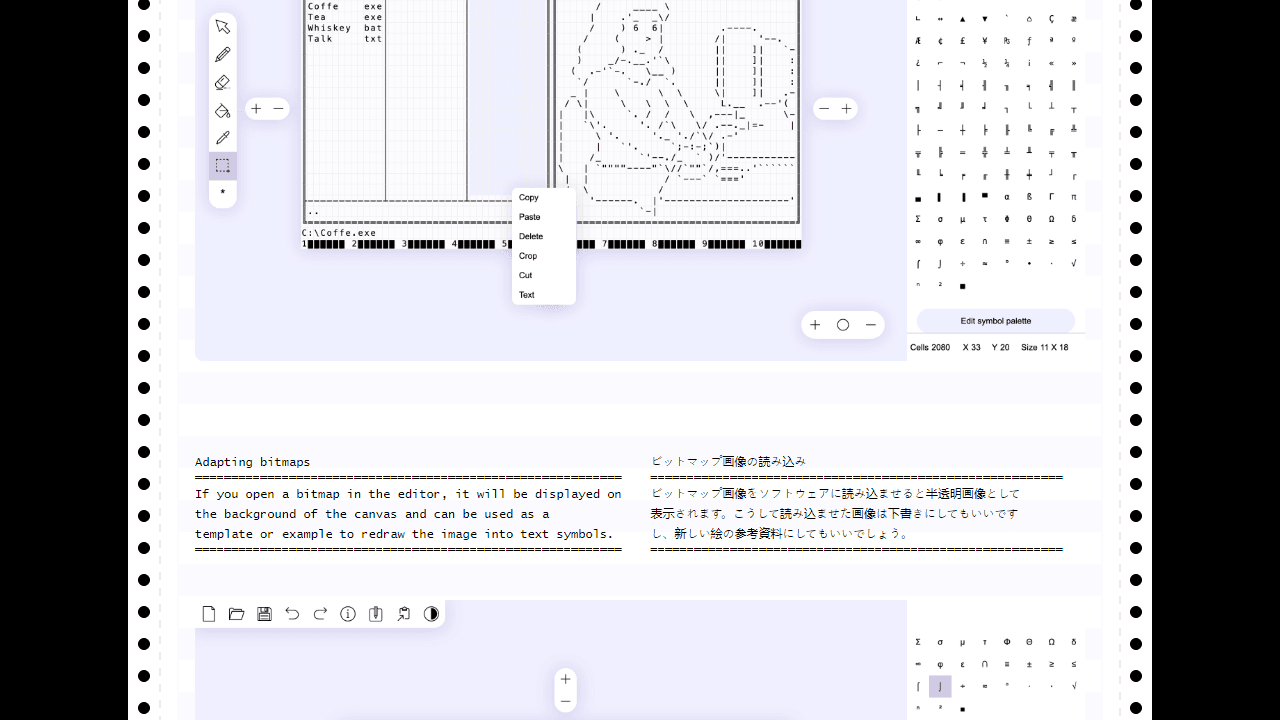Pick the » right guillemet symbol
This screenshot has height=720, width=1280.
[x=1074, y=63]
